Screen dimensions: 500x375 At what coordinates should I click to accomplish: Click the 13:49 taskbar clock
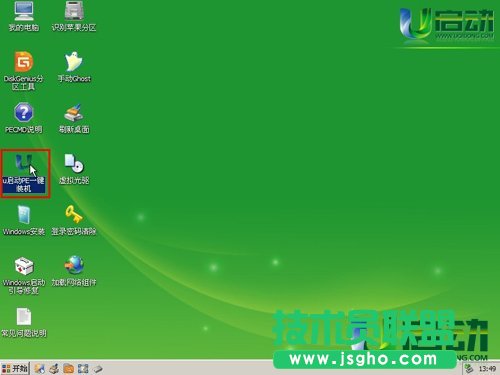click(x=487, y=369)
